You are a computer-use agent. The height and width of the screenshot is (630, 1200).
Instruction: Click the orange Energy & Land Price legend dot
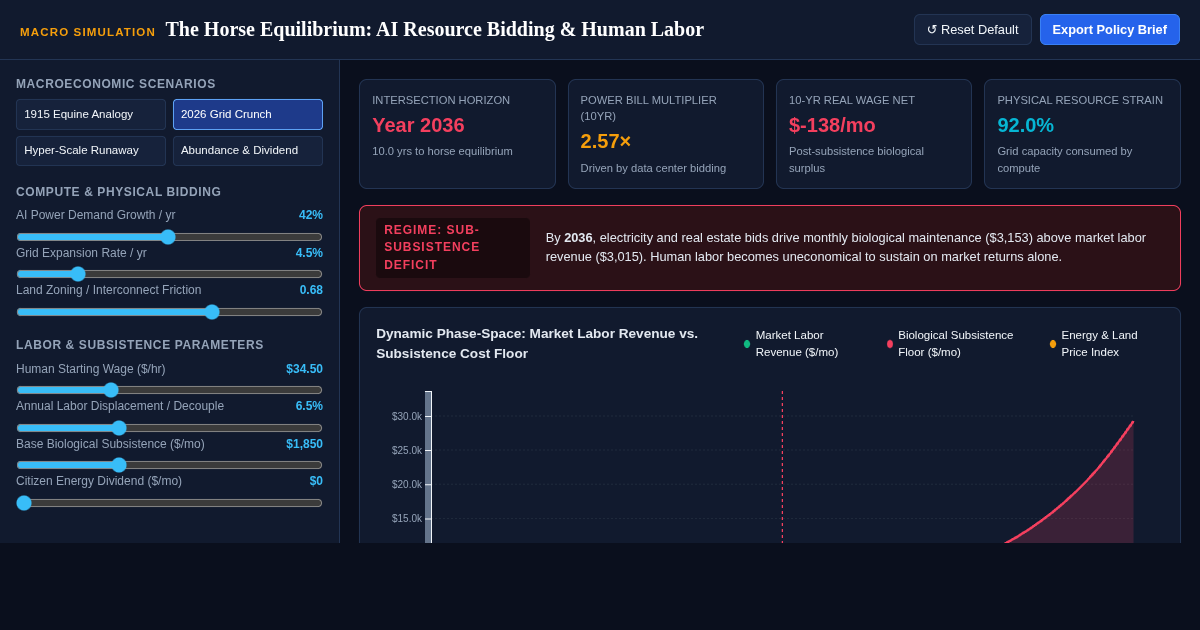[1053, 344]
